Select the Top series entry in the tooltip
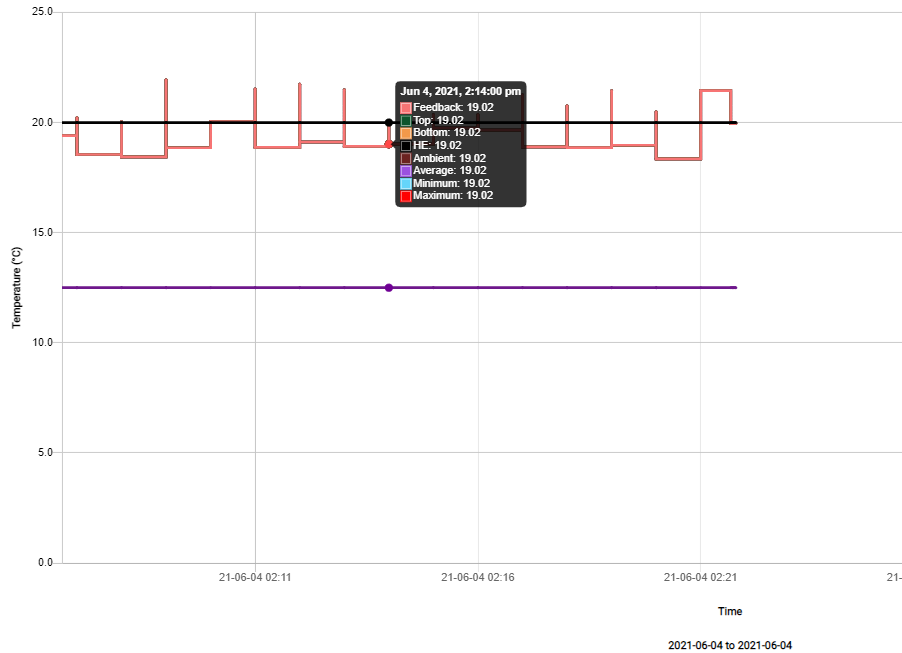Viewport: 902px width, 653px height. [x=405, y=121]
